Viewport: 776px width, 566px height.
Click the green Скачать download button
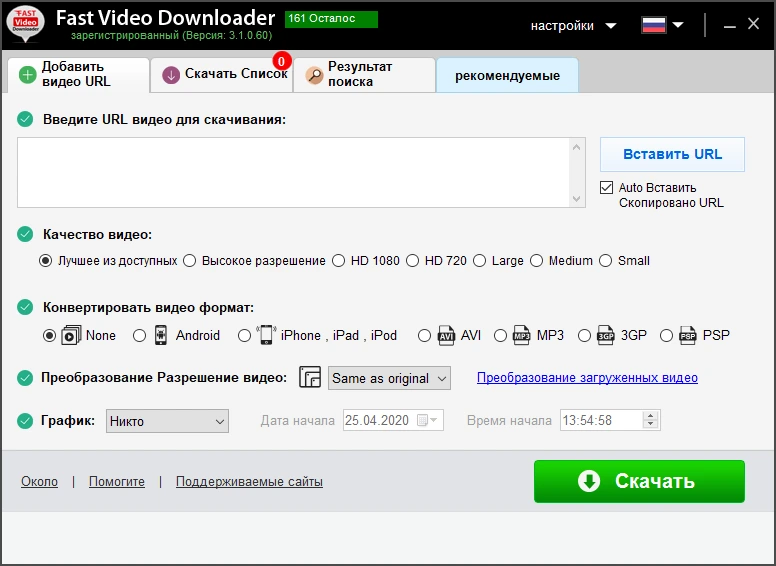click(x=639, y=481)
